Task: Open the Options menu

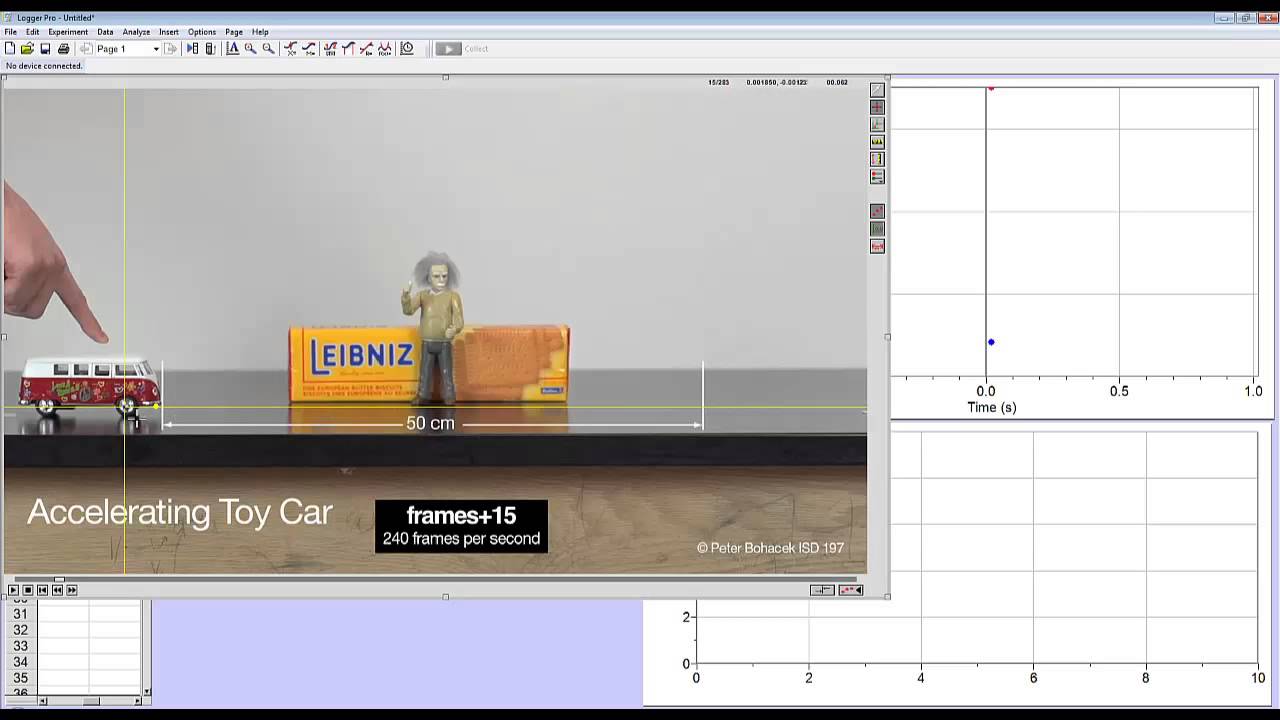Action: [x=202, y=32]
